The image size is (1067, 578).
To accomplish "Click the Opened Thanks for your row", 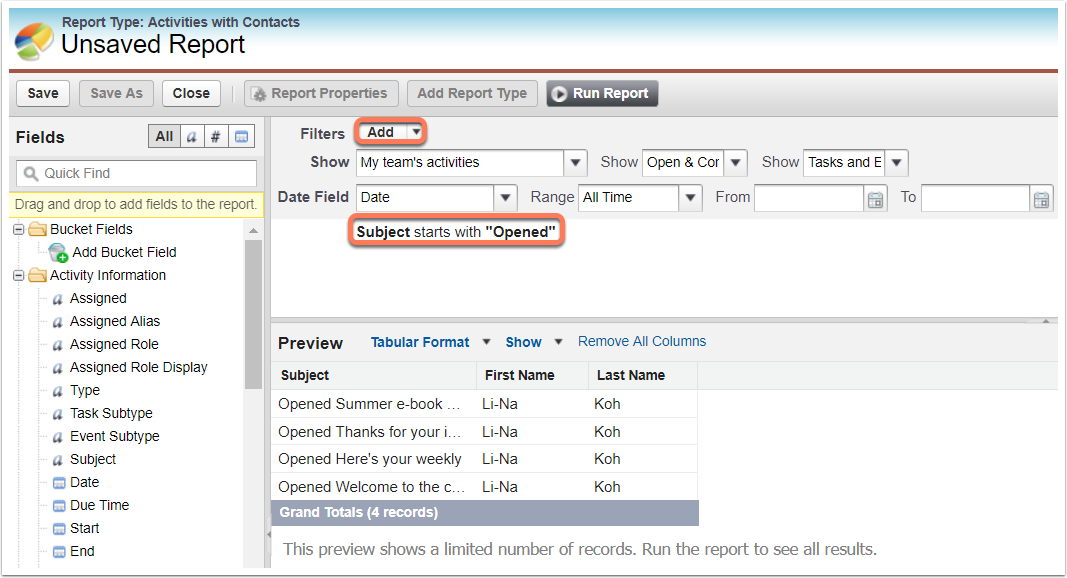I will [x=485, y=432].
